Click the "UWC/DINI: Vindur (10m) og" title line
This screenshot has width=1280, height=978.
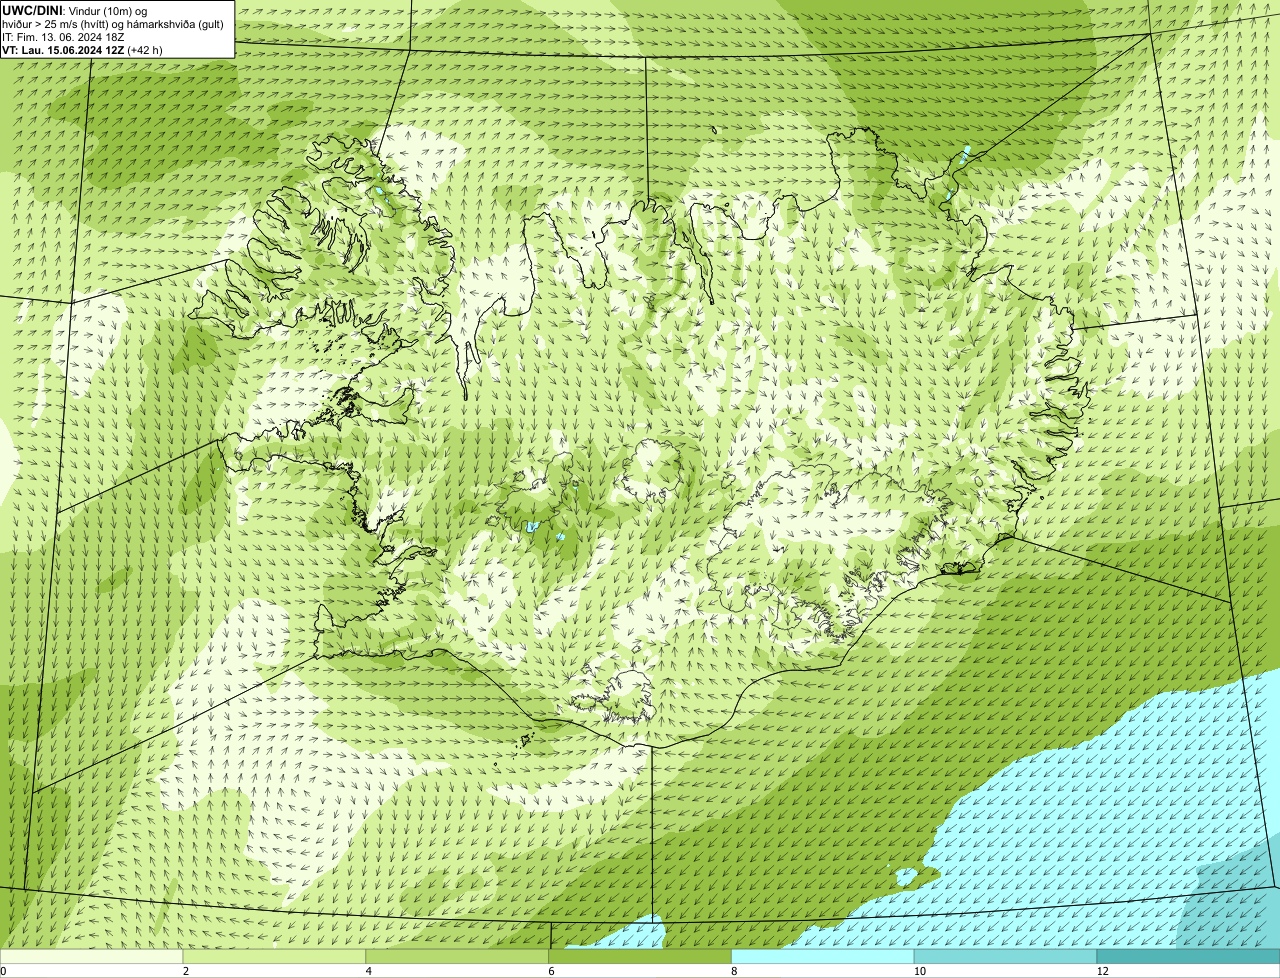pyautogui.click(x=75, y=10)
